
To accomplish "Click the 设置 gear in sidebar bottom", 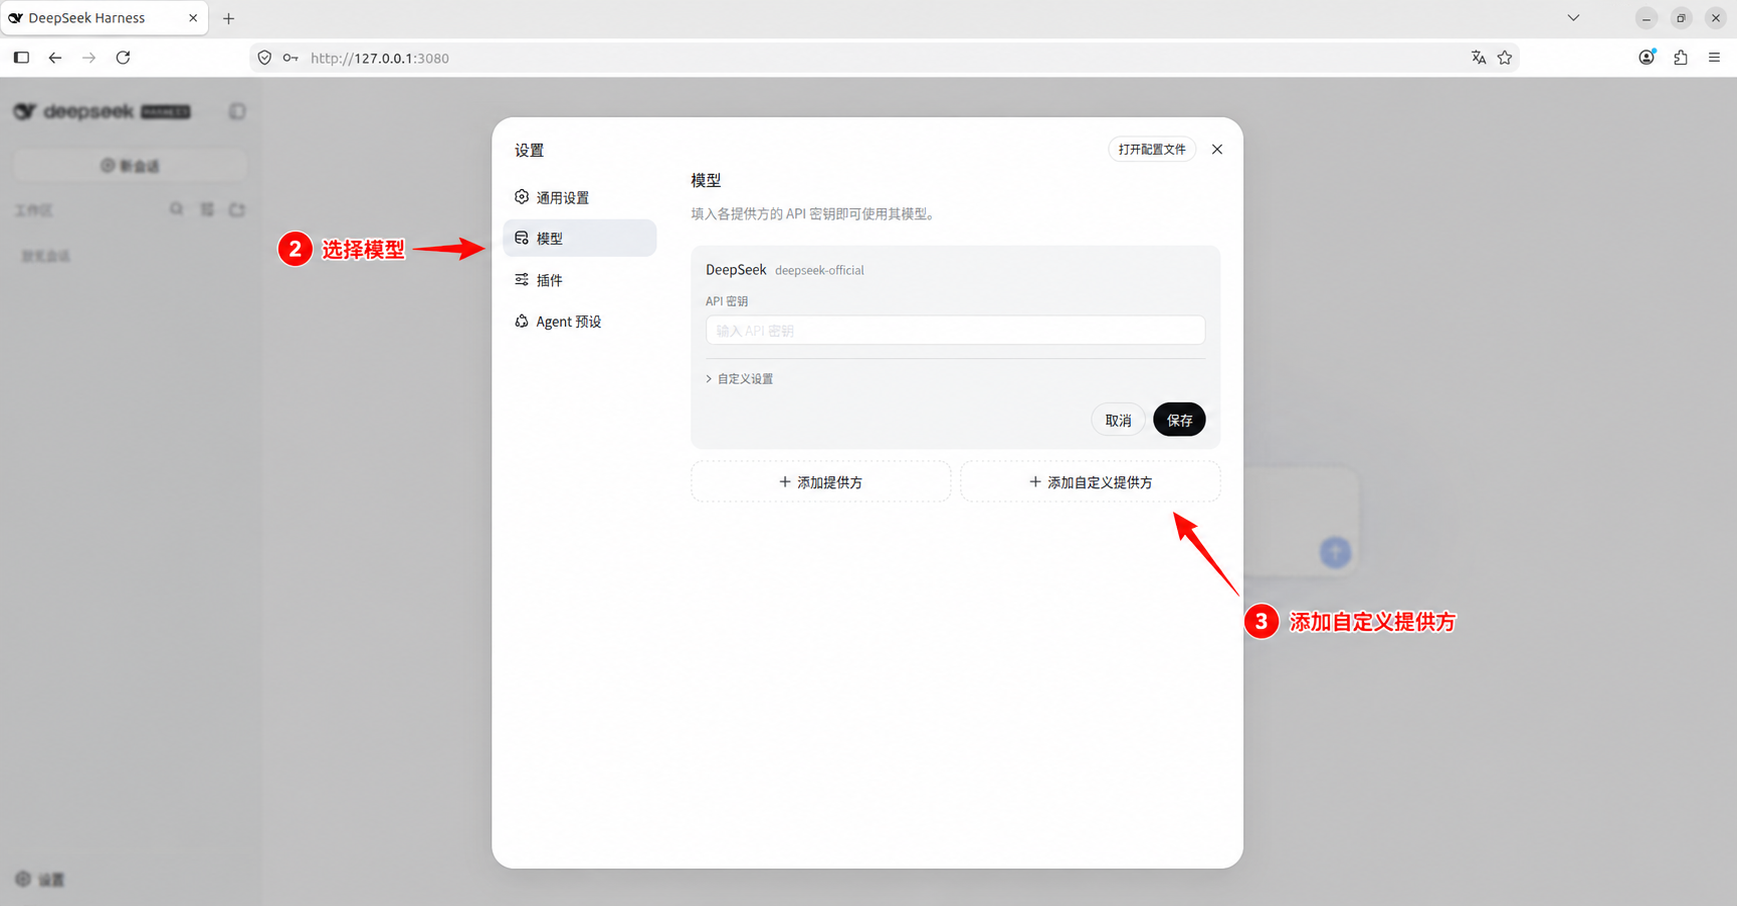I will [40, 879].
